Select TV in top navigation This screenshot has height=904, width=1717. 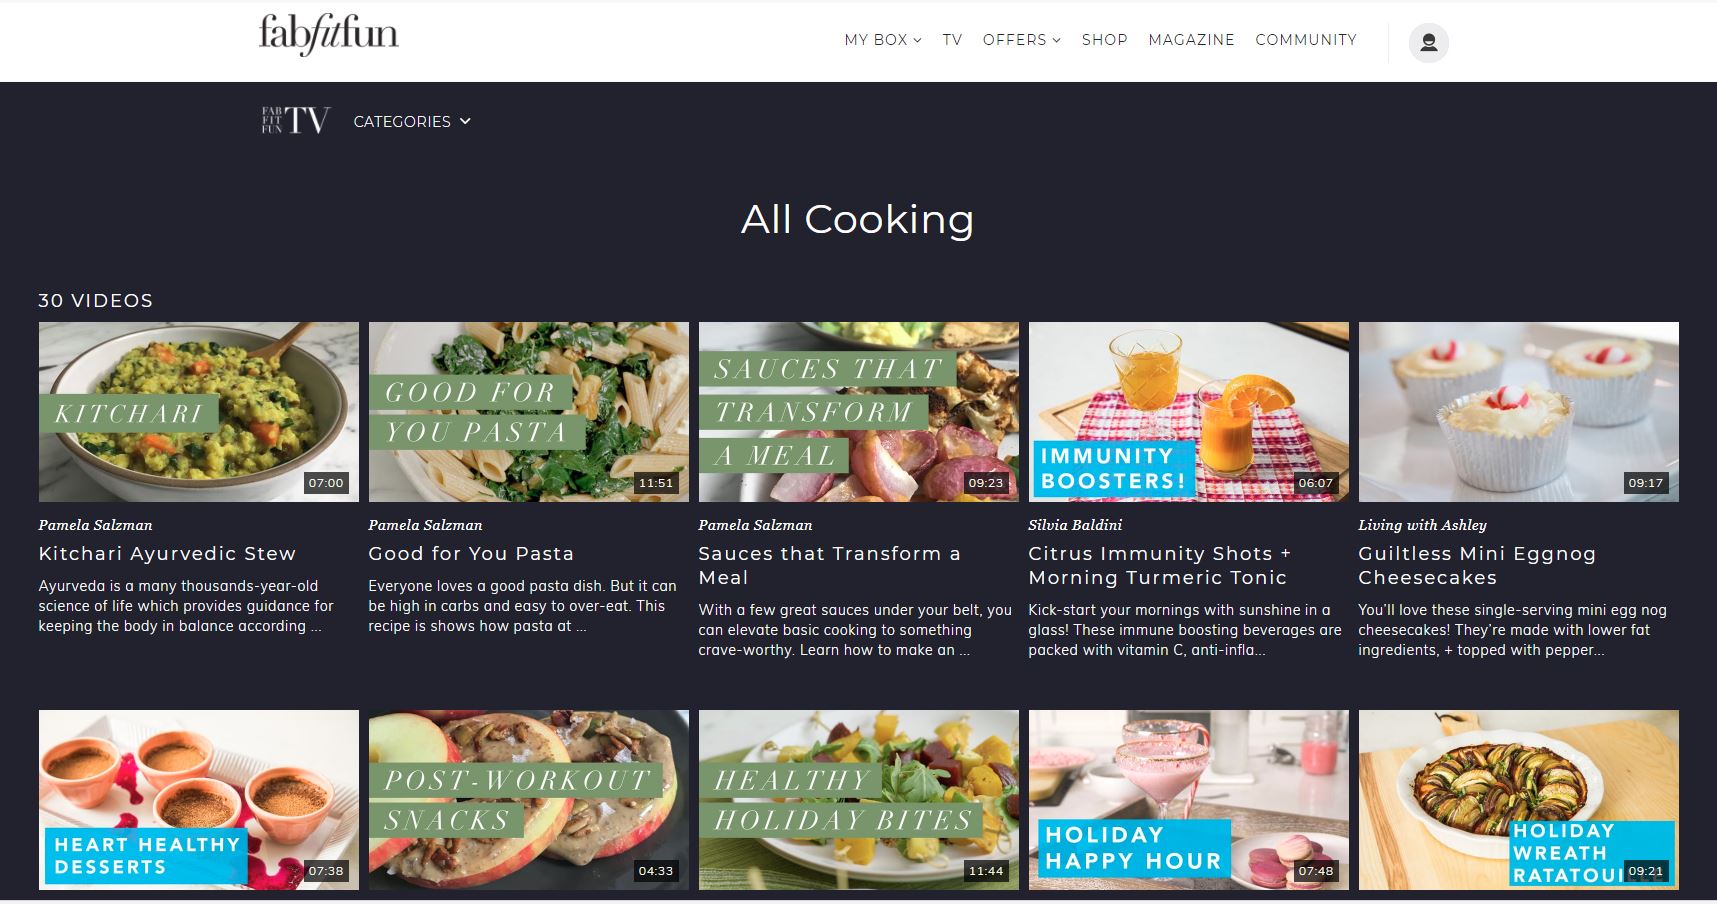click(x=952, y=40)
